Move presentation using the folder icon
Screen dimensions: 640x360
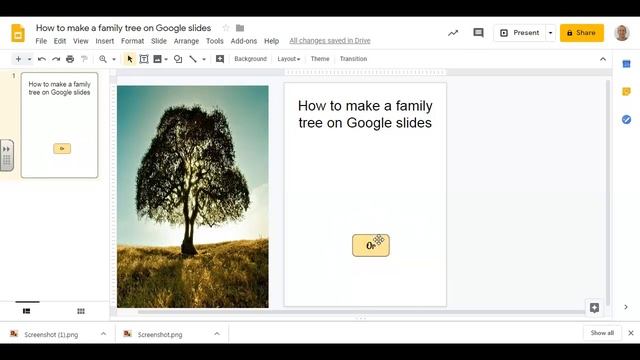240,28
